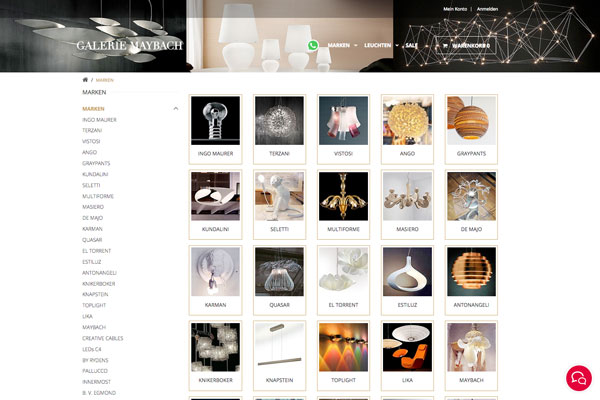Screen dimensions: 600x400
Task: Select Ango in sidebar list
Action: (89, 152)
